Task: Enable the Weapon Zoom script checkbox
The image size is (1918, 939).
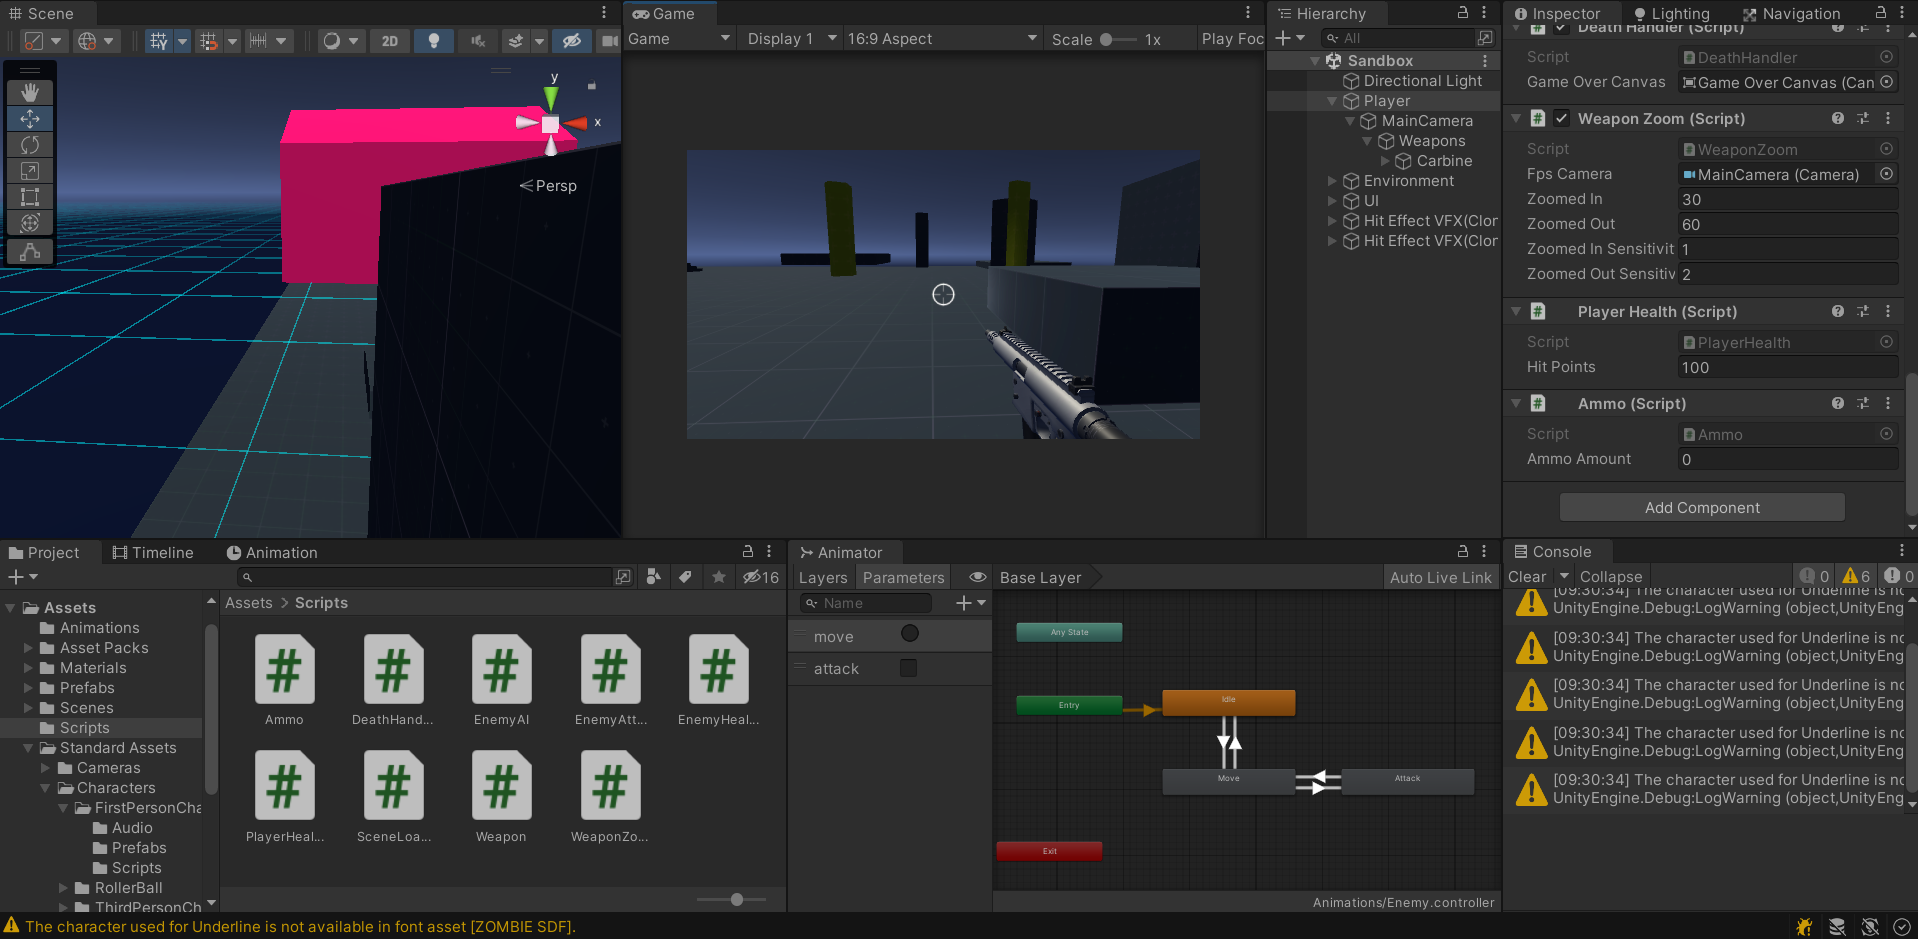Action: point(1561,118)
